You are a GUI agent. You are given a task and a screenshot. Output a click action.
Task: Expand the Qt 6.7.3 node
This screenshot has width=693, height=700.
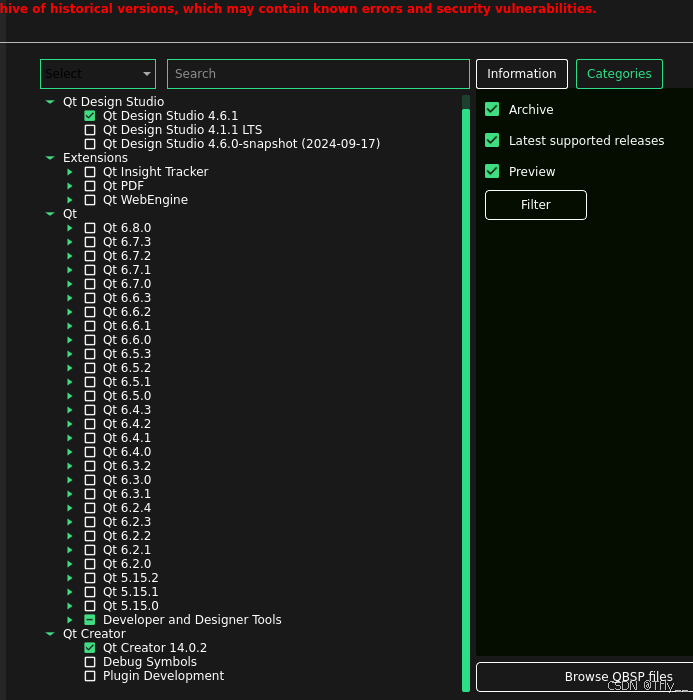(70, 242)
